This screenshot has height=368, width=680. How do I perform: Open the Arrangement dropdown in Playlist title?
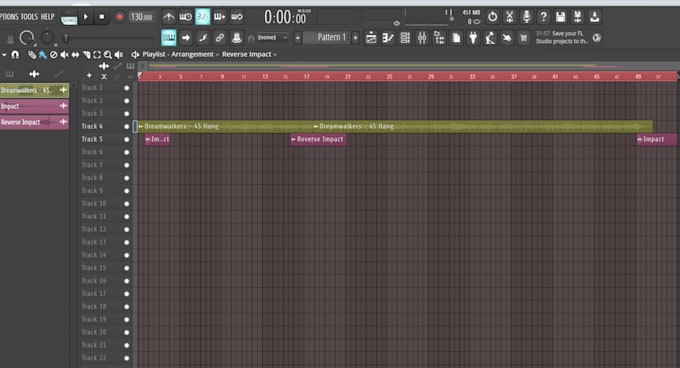click(195, 54)
